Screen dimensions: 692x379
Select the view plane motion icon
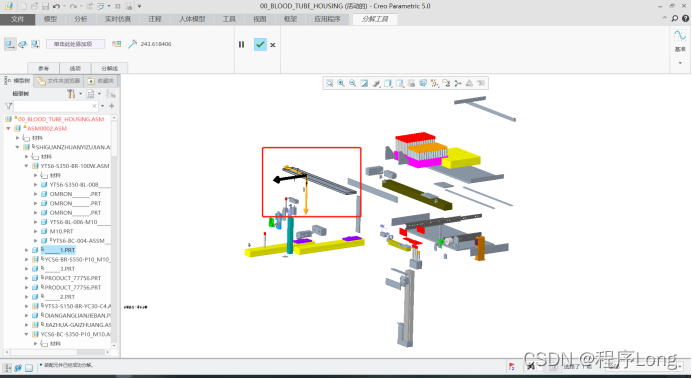(35, 44)
